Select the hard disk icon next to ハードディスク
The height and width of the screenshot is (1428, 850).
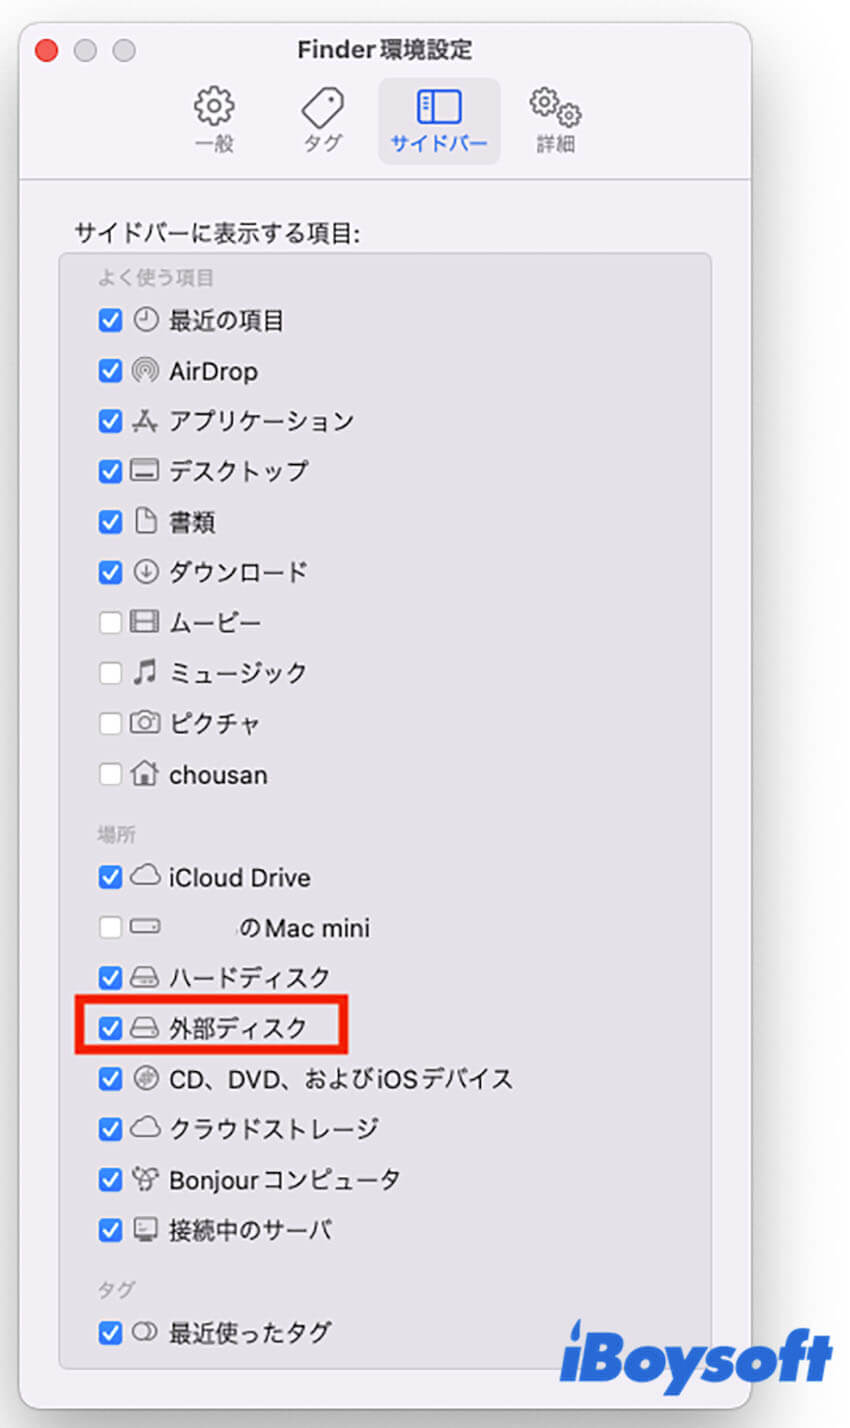tap(145, 978)
